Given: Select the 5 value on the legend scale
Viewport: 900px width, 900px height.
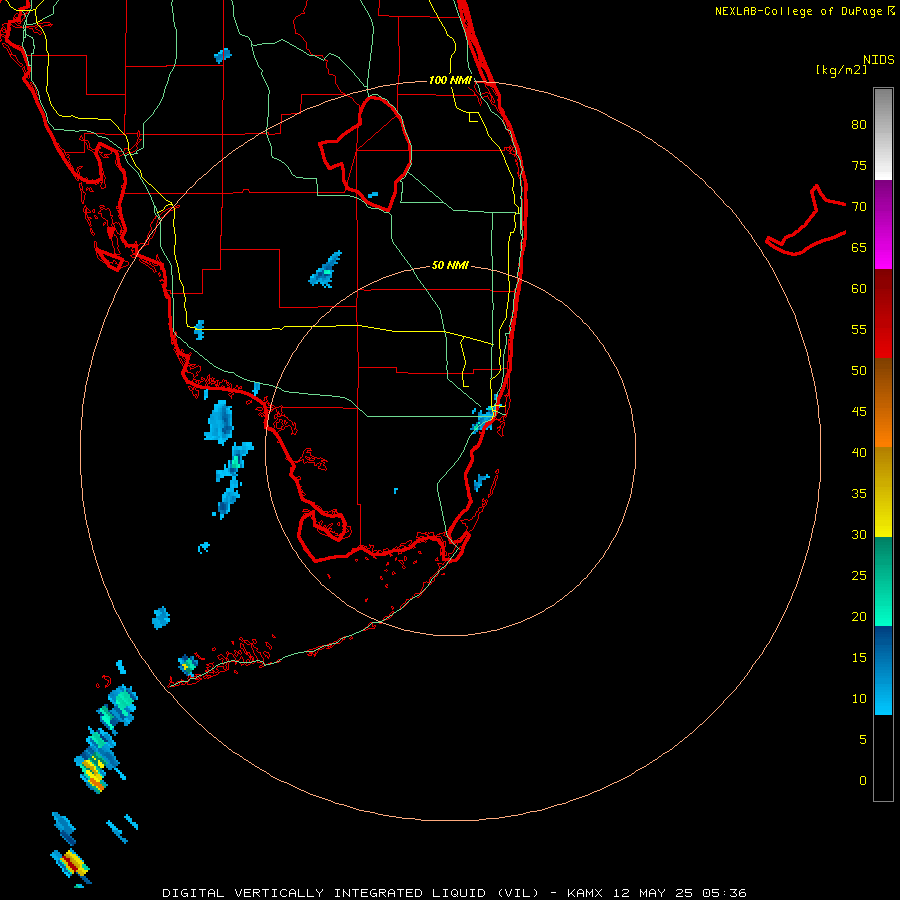Looking at the screenshot, I should pyautogui.click(x=863, y=739).
